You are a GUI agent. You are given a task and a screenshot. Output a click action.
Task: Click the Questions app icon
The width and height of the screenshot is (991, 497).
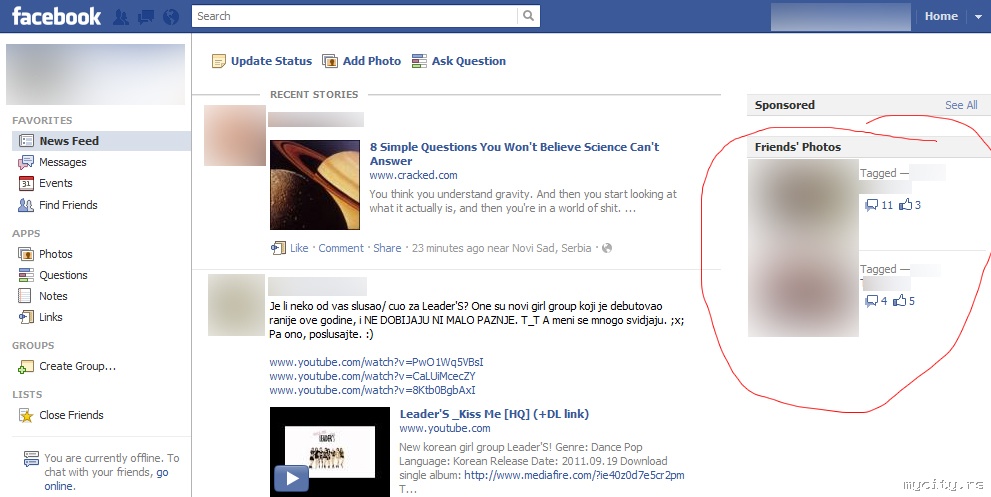pos(26,275)
